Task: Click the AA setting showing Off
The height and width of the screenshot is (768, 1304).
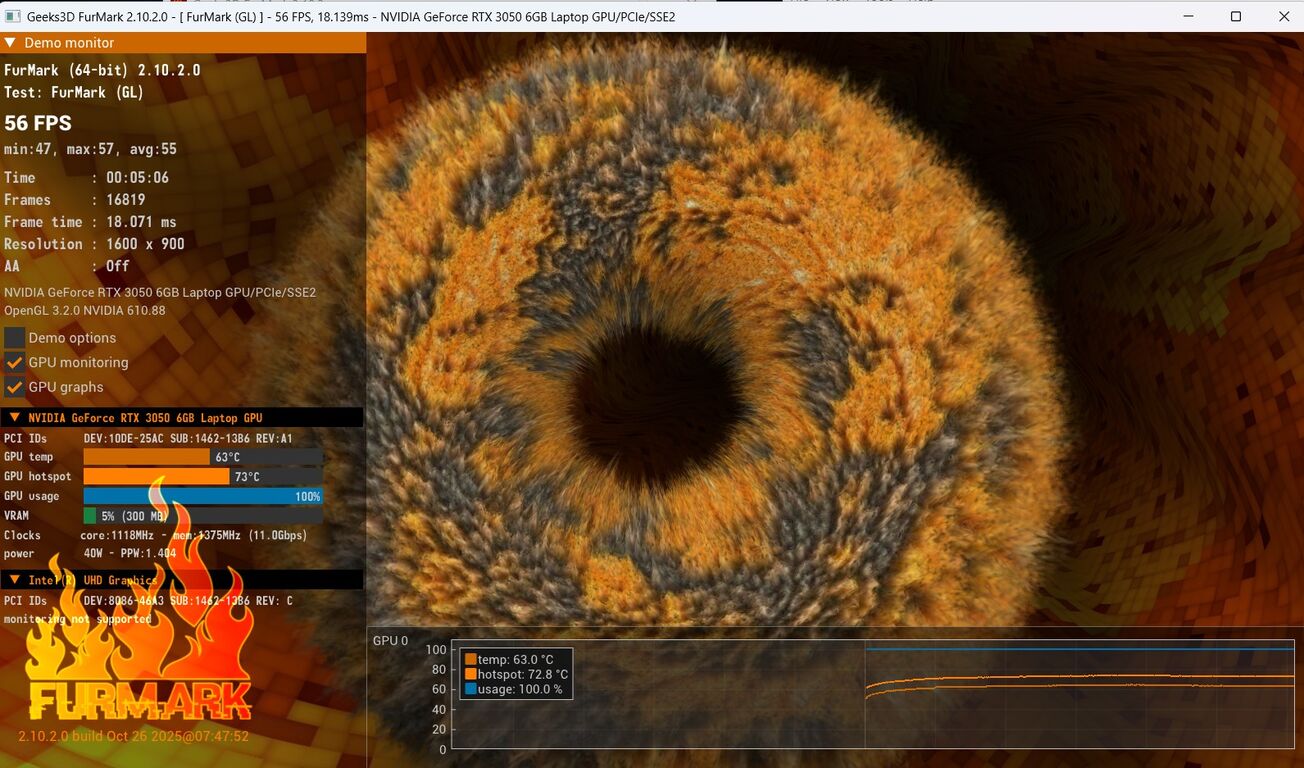Action: [118, 266]
